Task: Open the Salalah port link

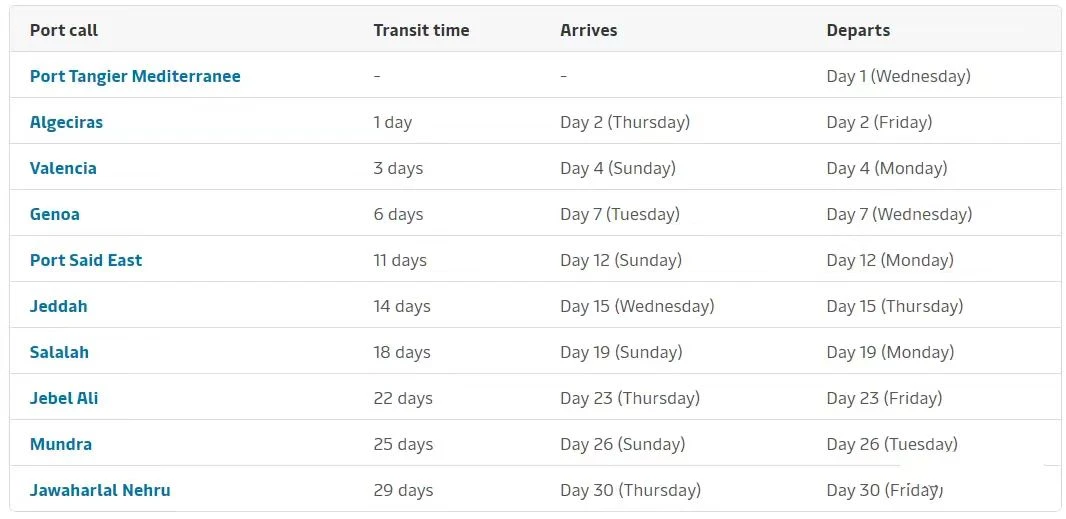Action: point(59,352)
